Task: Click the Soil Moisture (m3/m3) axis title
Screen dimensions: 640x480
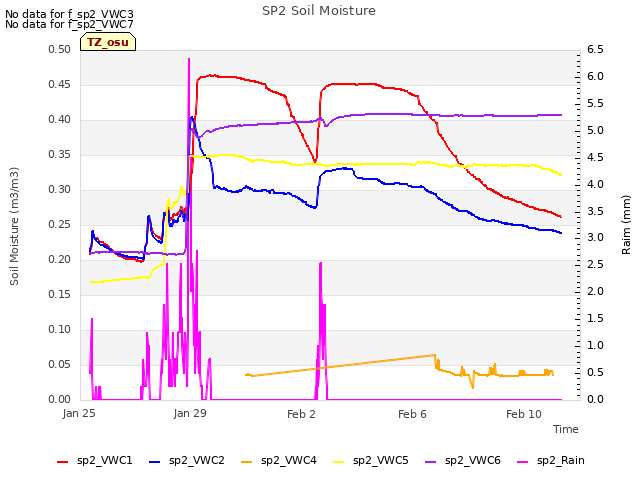Action: [14, 226]
